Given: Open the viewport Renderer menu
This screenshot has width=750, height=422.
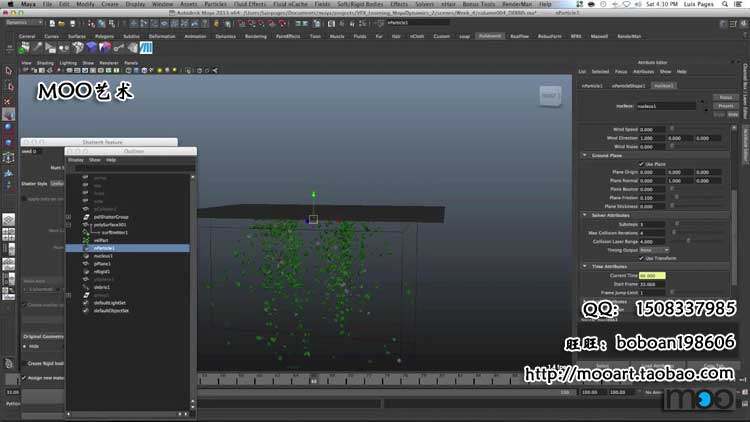Looking at the screenshot, I should tap(109, 63).
